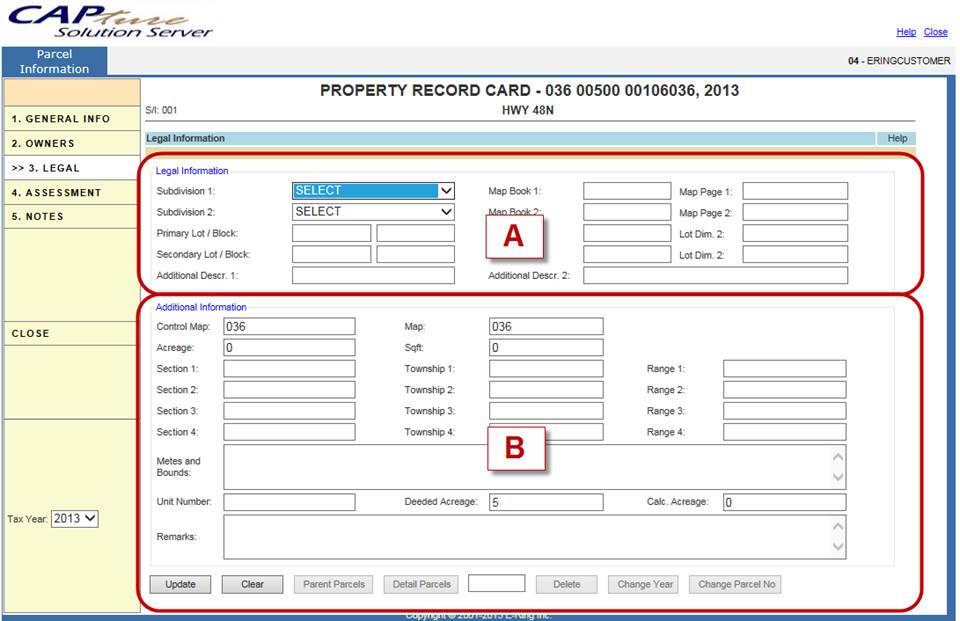Focus the Map Page 1 field
The image size is (960, 621).
click(795, 191)
